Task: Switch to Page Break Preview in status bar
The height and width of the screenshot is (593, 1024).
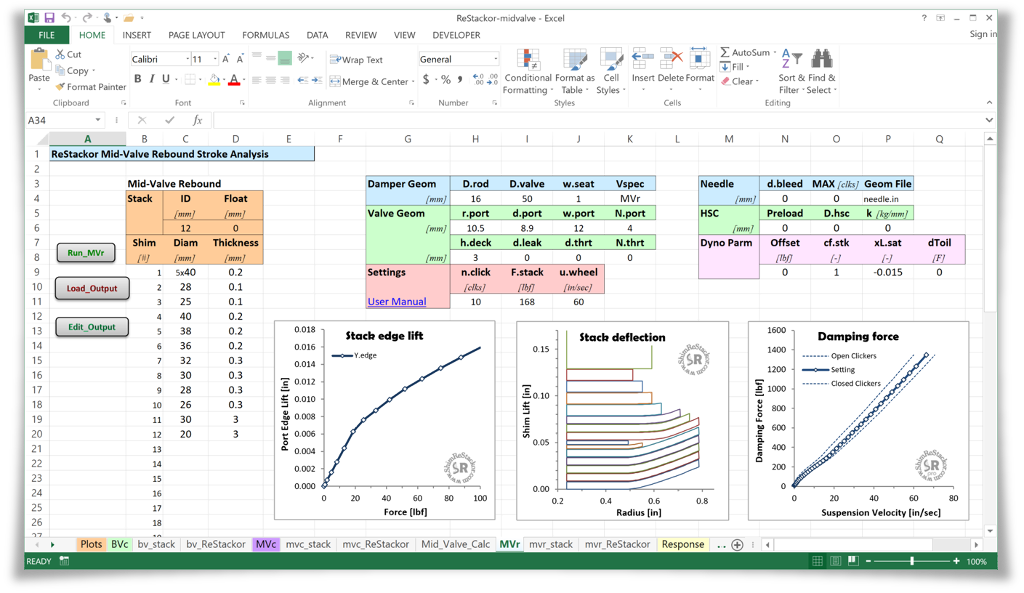Action: pyautogui.click(x=853, y=561)
